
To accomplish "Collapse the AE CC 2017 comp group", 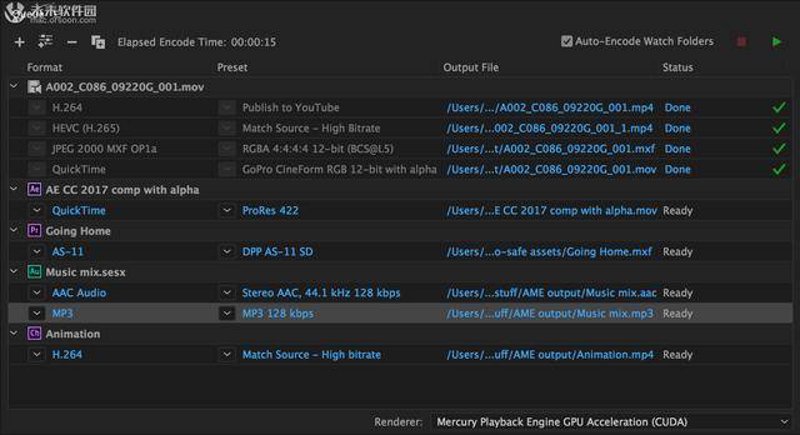I will click(x=14, y=189).
